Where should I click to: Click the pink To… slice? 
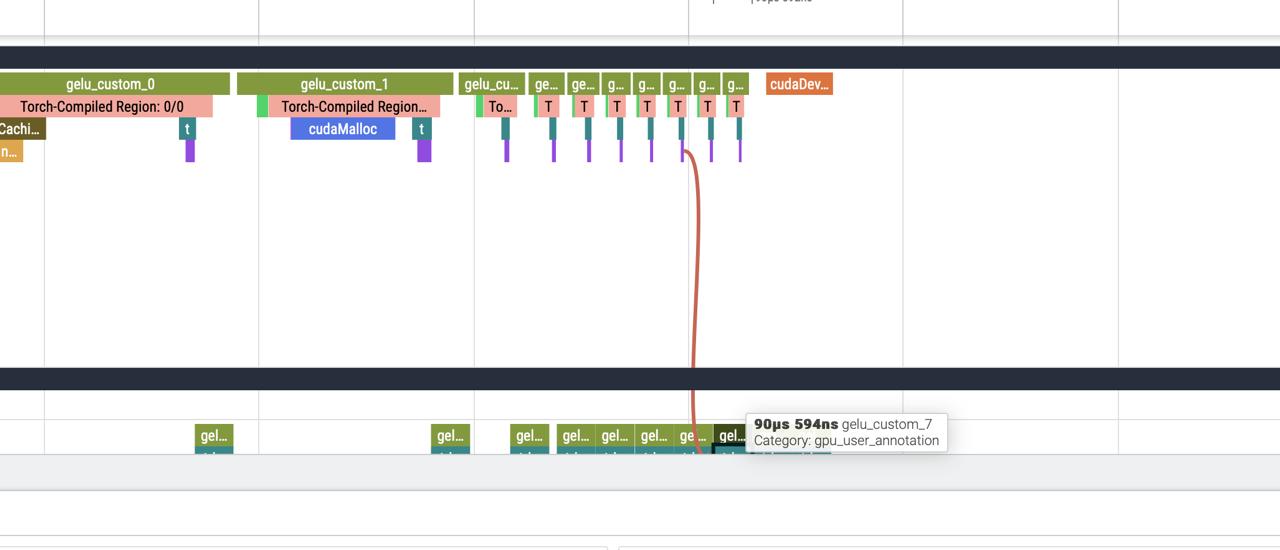point(500,107)
